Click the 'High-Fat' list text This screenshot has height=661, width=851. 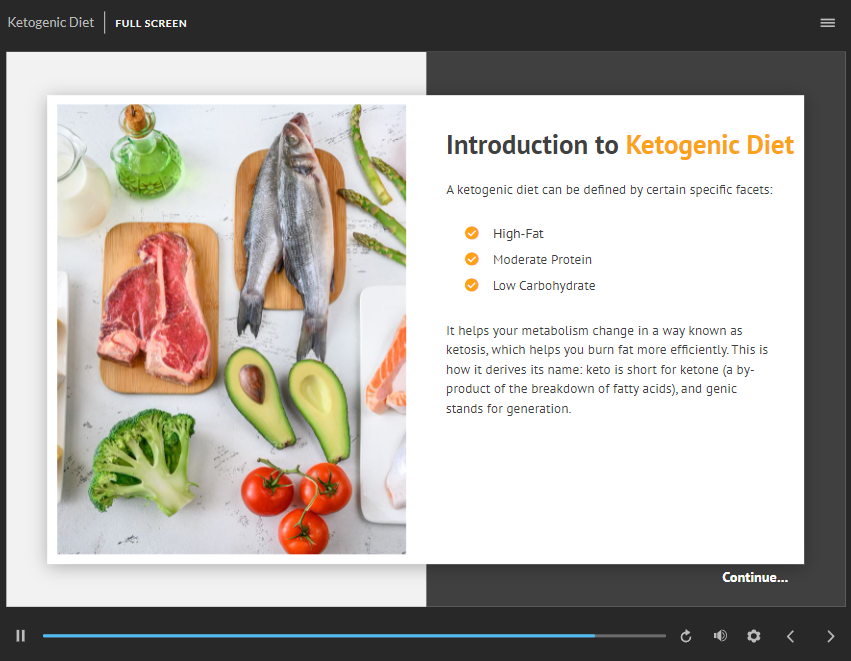pyautogui.click(x=518, y=234)
